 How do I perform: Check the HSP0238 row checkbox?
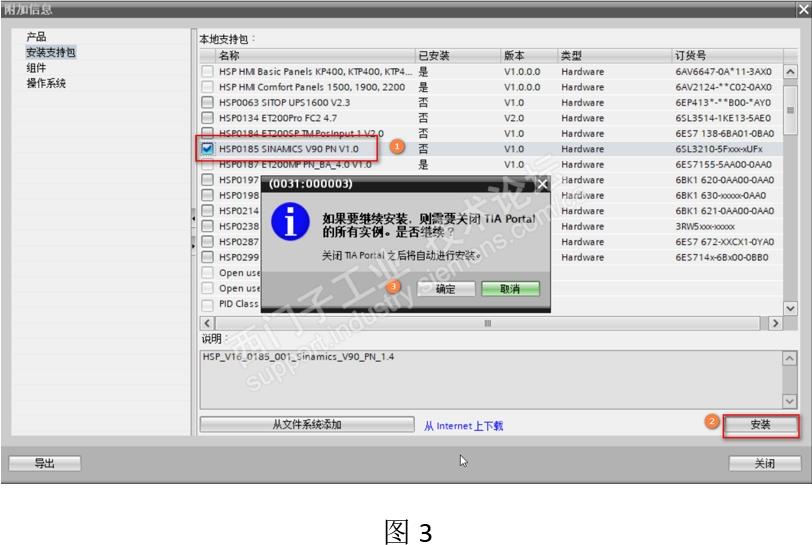208,226
